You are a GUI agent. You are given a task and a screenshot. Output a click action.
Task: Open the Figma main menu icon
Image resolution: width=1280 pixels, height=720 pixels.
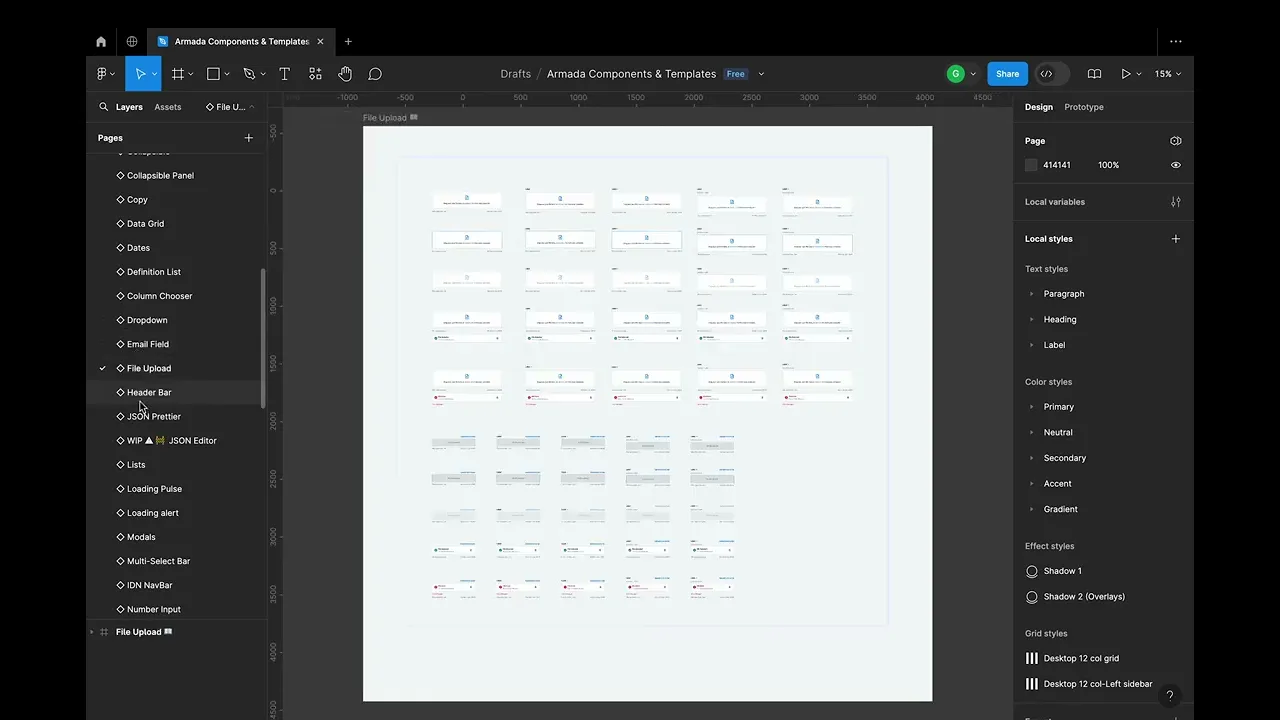pyautogui.click(x=104, y=74)
